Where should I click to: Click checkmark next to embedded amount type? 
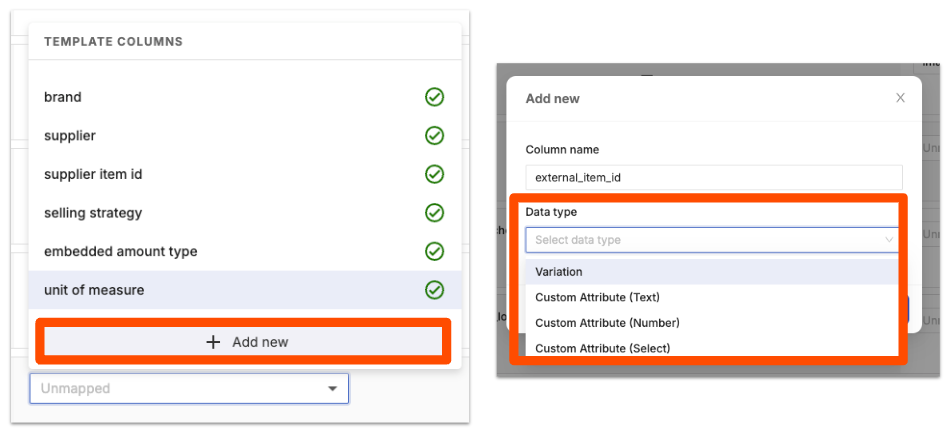[x=434, y=251]
